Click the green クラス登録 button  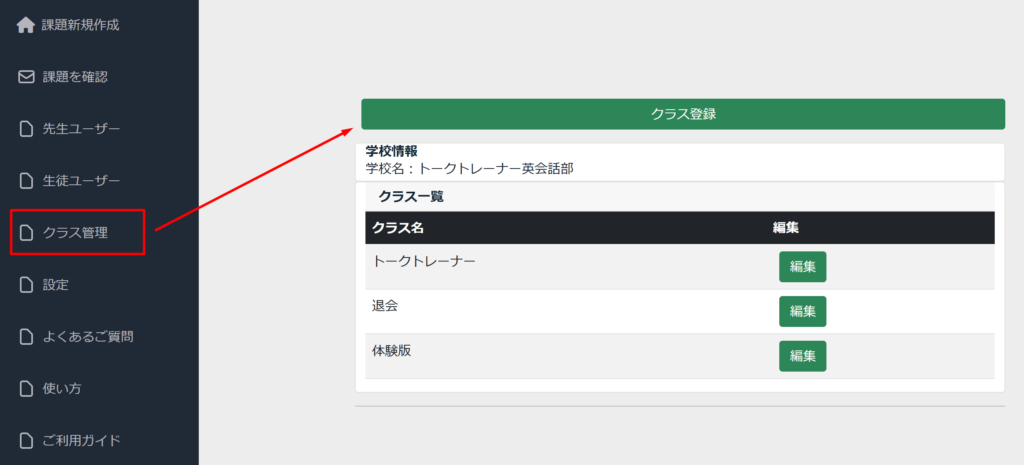pos(682,114)
